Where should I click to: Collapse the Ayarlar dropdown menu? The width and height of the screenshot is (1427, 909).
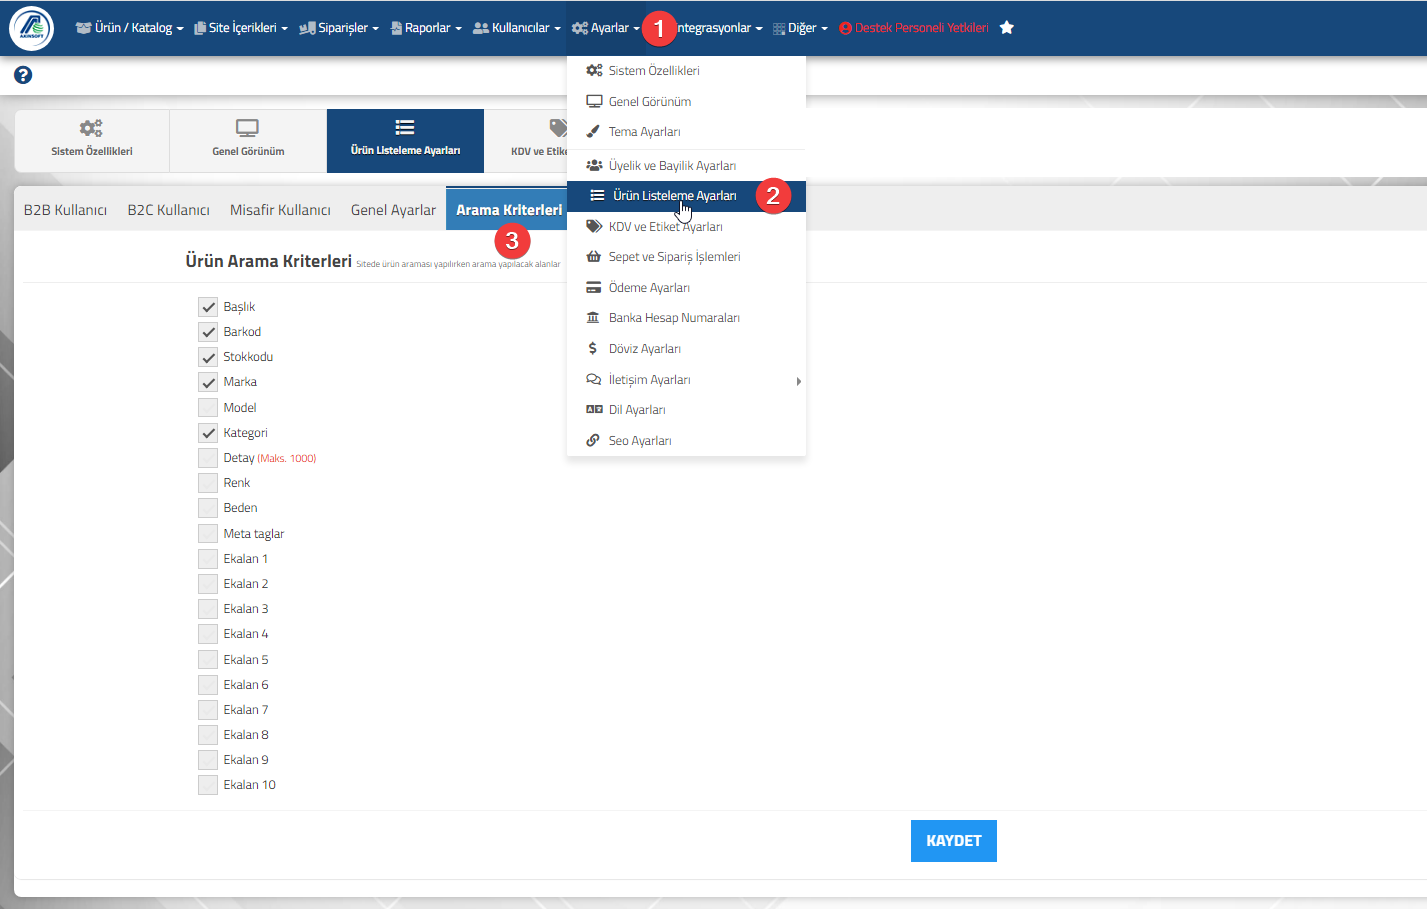pyautogui.click(x=606, y=28)
